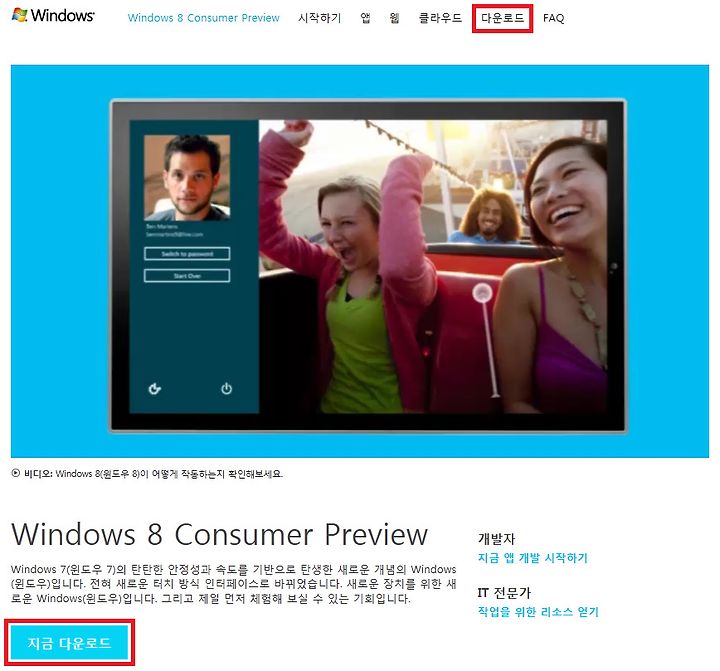The image size is (720, 671).
Task: Play the Windows 8 promo video thumbnail
Action: (360, 261)
